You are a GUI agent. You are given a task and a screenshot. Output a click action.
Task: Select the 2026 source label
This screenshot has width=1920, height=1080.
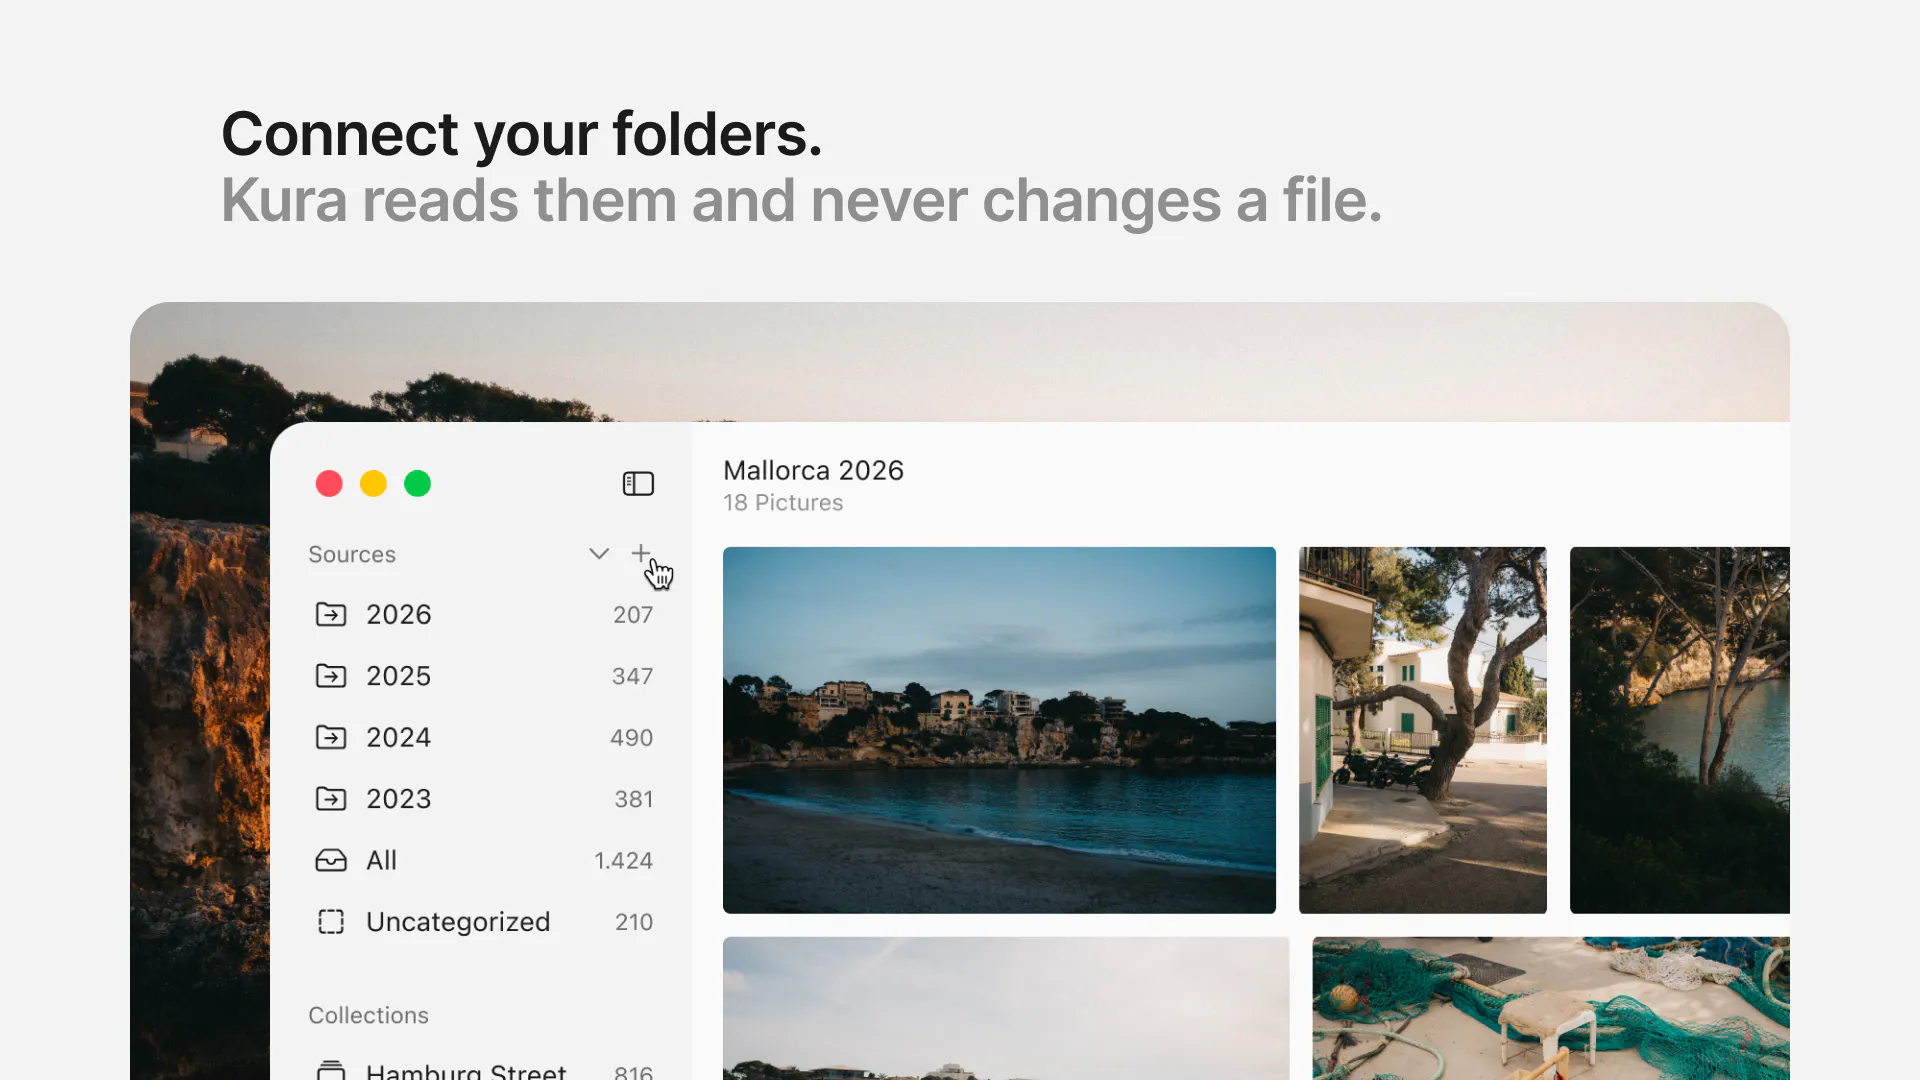click(398, 614)
